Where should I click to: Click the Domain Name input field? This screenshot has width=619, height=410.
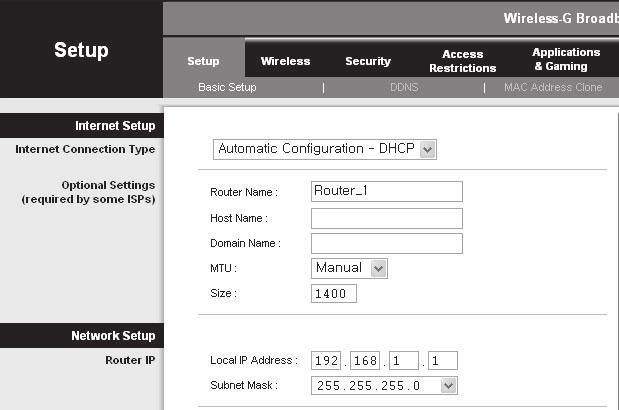[x=386, y=243]
